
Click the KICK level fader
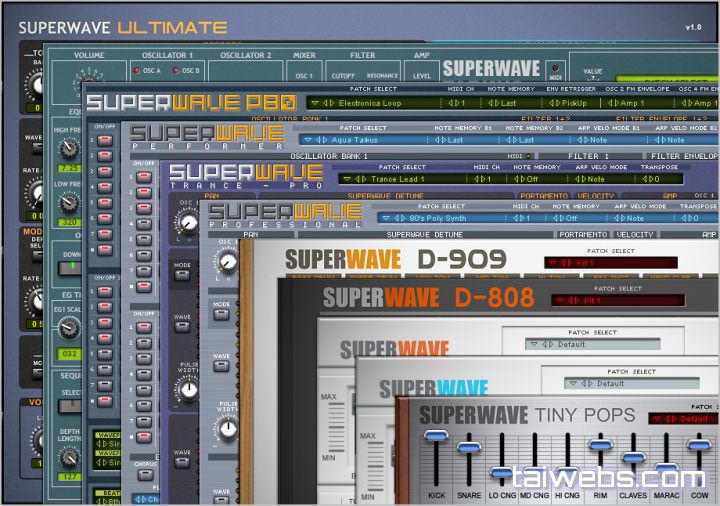tap(436, 436)
